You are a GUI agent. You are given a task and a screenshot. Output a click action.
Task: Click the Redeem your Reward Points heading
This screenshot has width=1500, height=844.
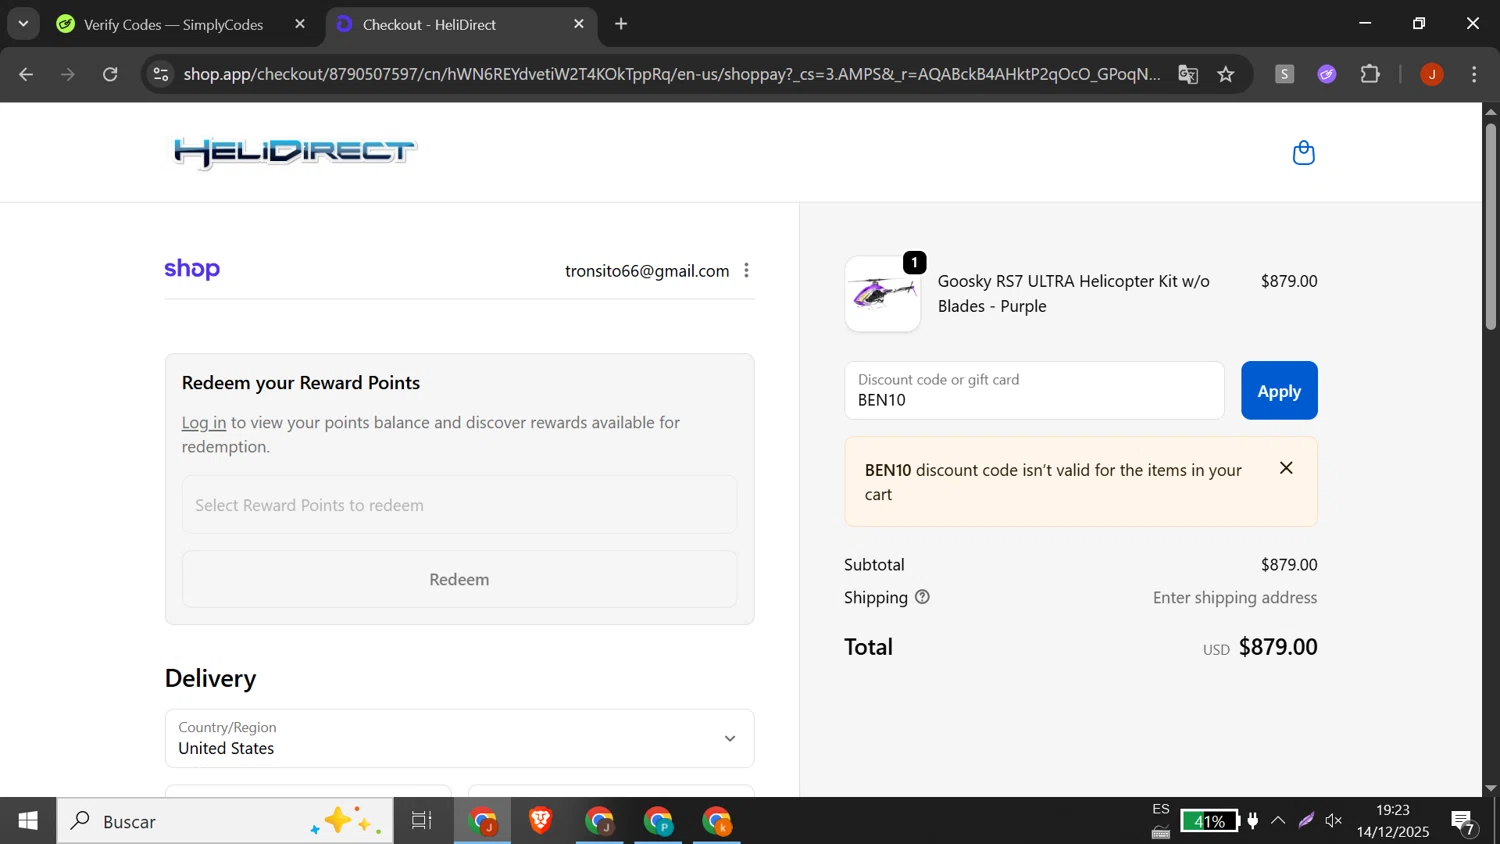click(x=301, y=383)
